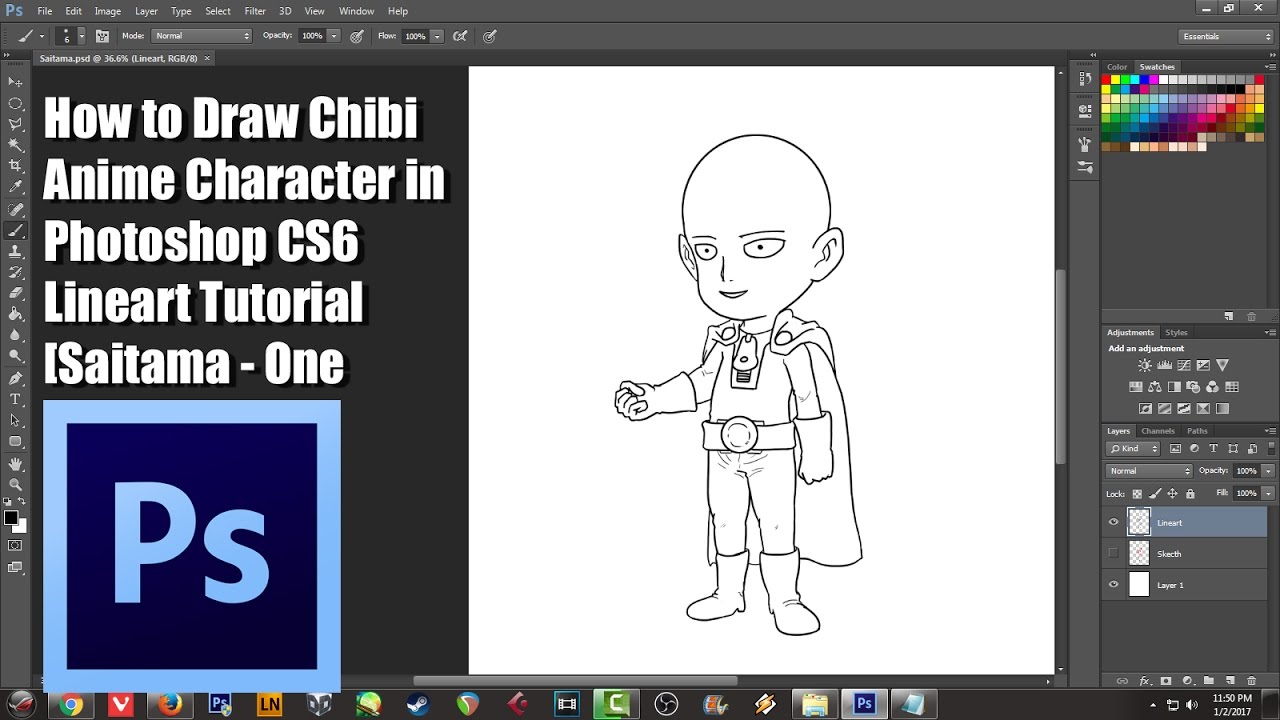Select the Paint Bucket tool
This screenshot has width=1280, height=720.
click(15, 314)
